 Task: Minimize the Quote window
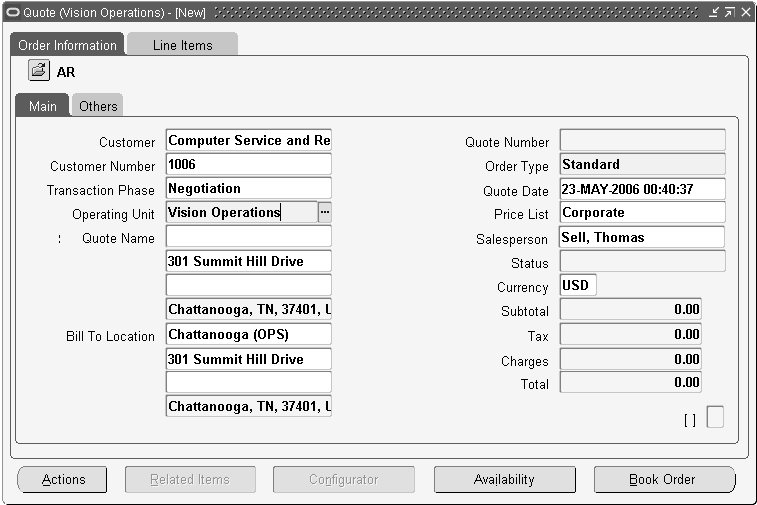click(714, 12)
